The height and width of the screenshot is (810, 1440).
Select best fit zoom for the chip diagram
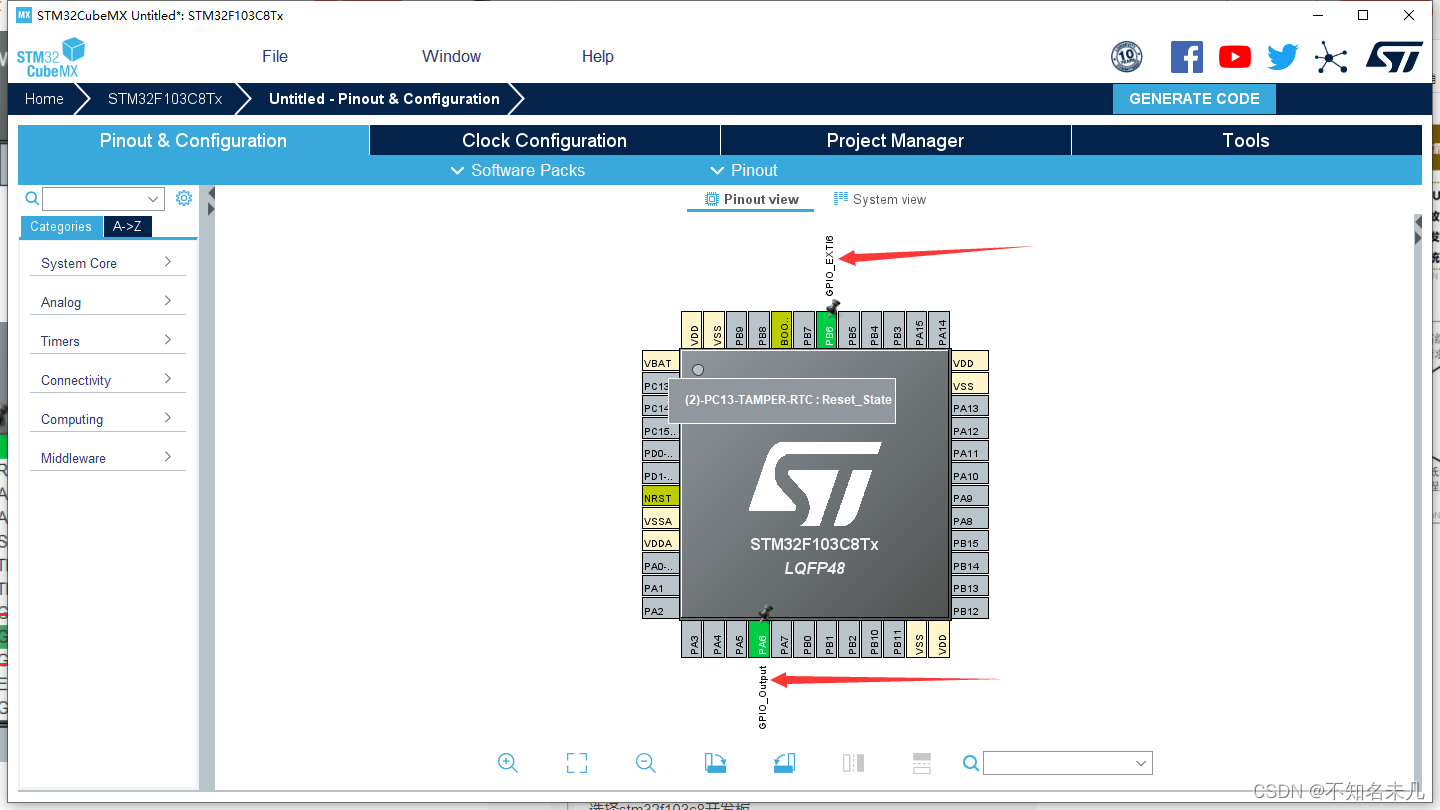[x=577, y=763]
